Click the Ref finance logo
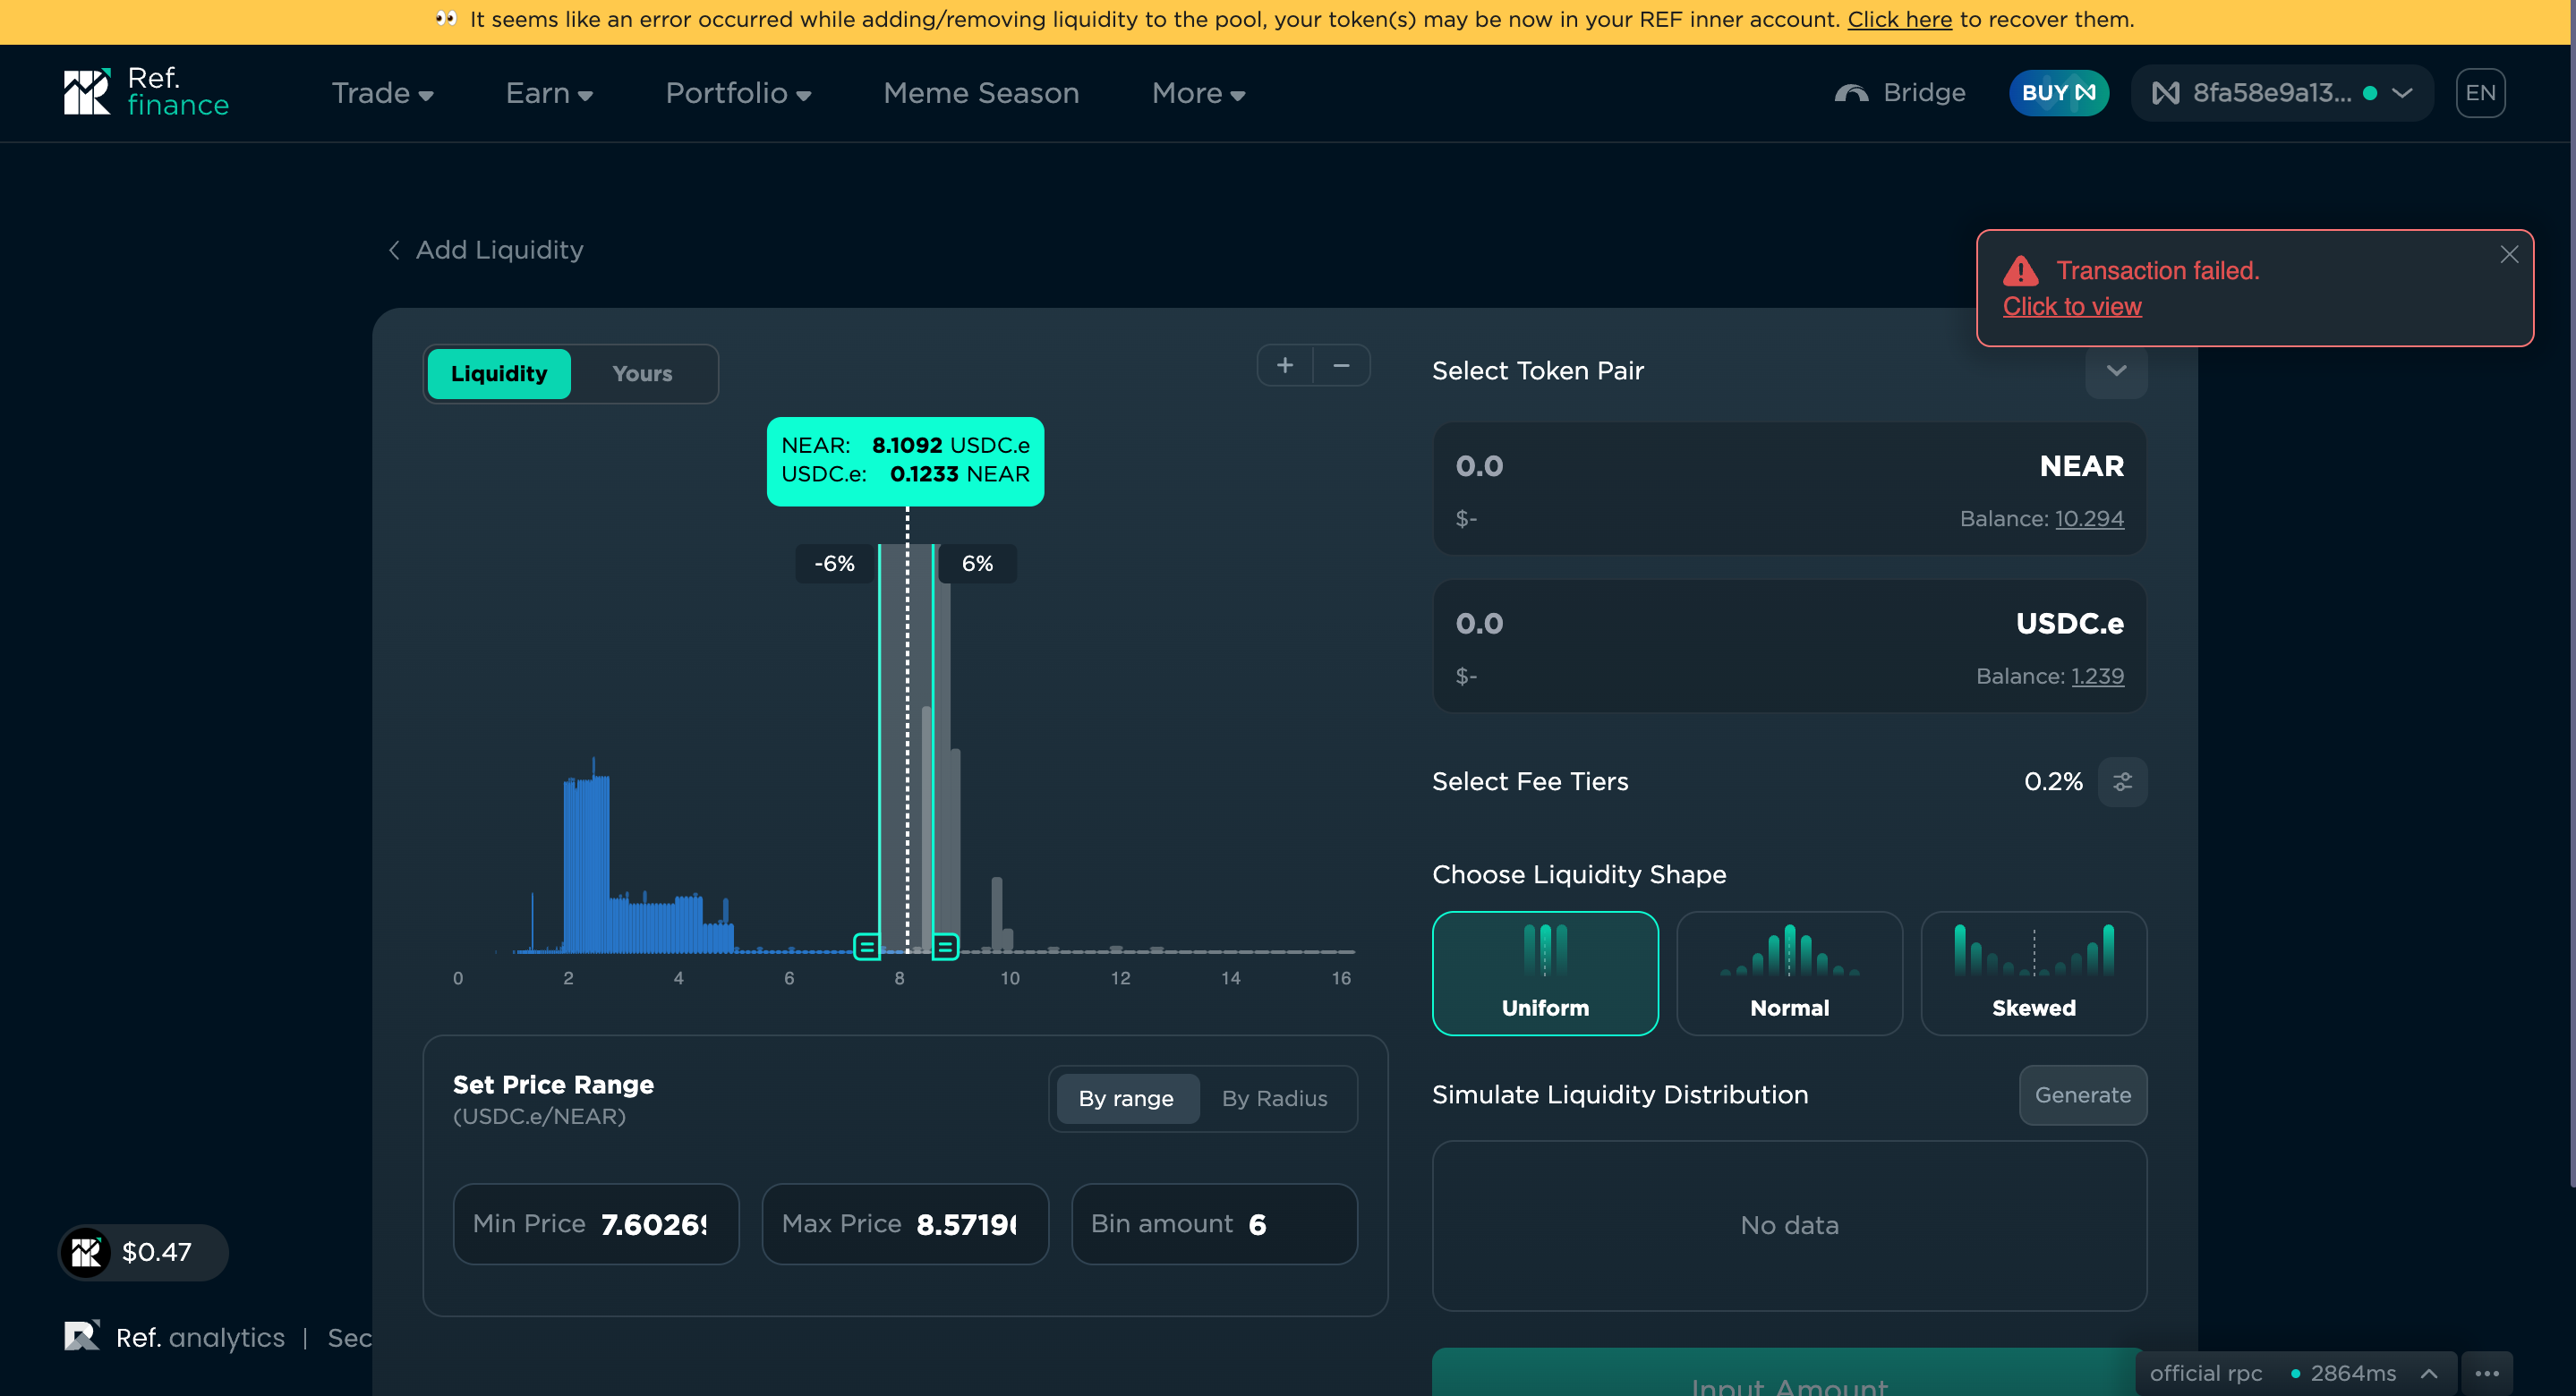The image size is (2576, 1396). pos(146,92)
